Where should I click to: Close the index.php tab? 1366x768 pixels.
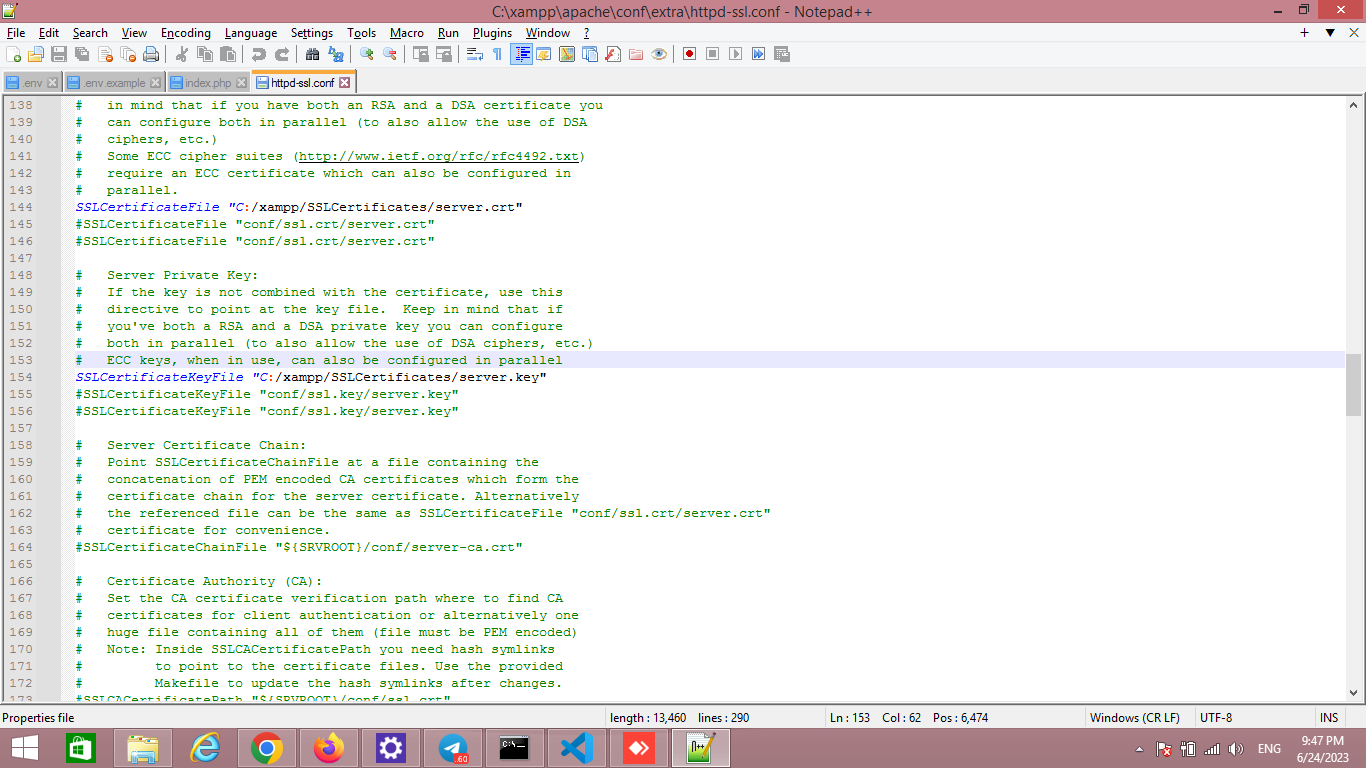point(240,83)
